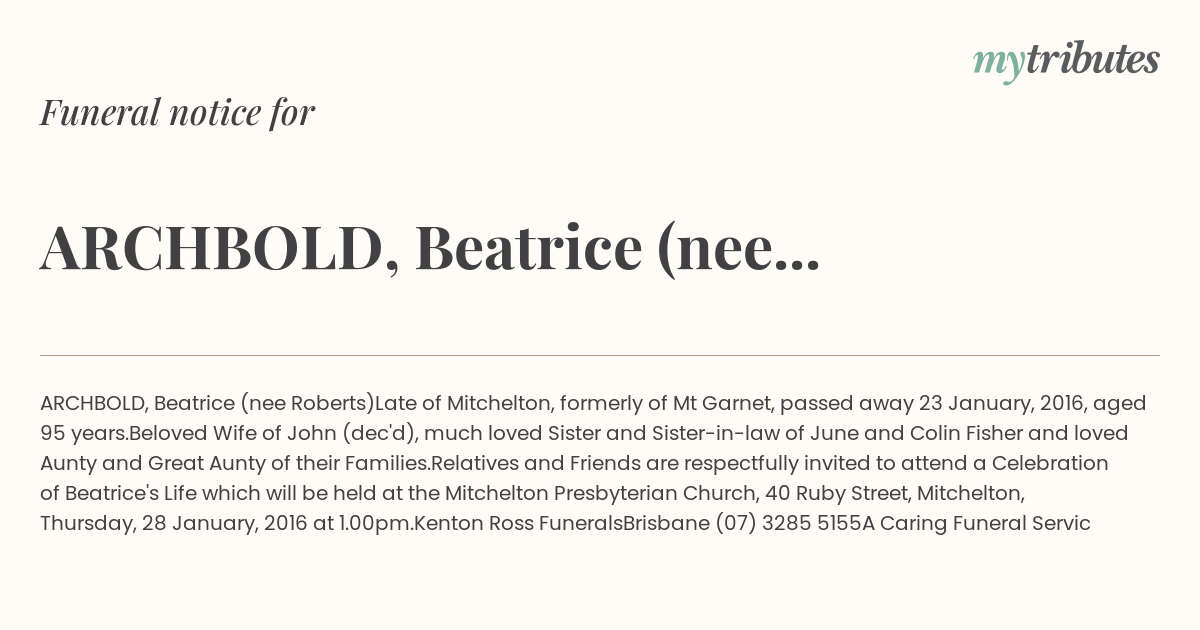Click 'tributes' in the logo
The width and height of the screenshot is (1200, 630).
1093,60
